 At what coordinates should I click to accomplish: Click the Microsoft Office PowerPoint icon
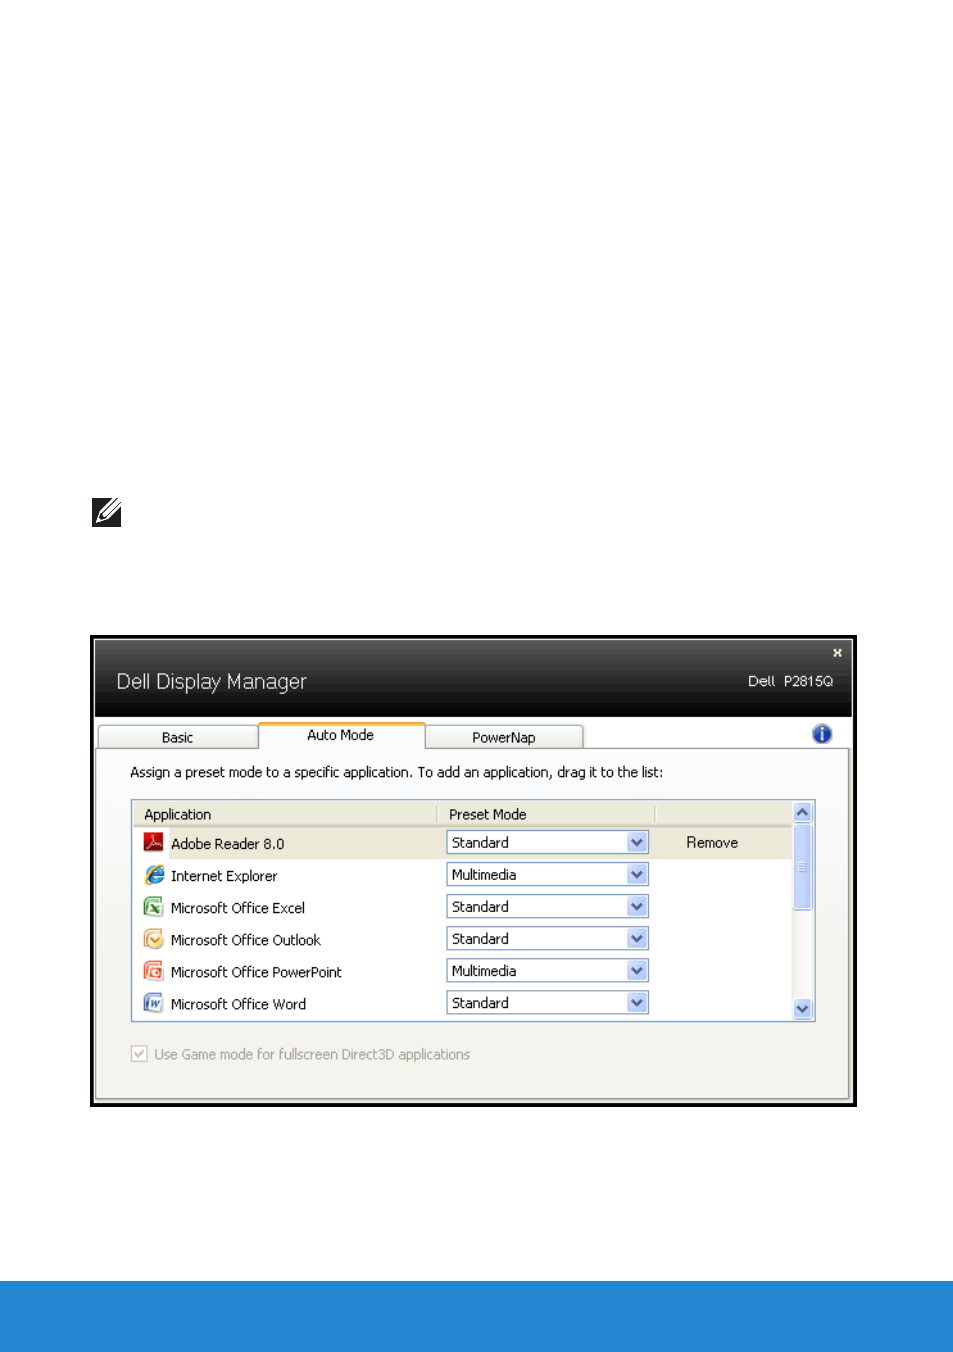coord(153,971)
